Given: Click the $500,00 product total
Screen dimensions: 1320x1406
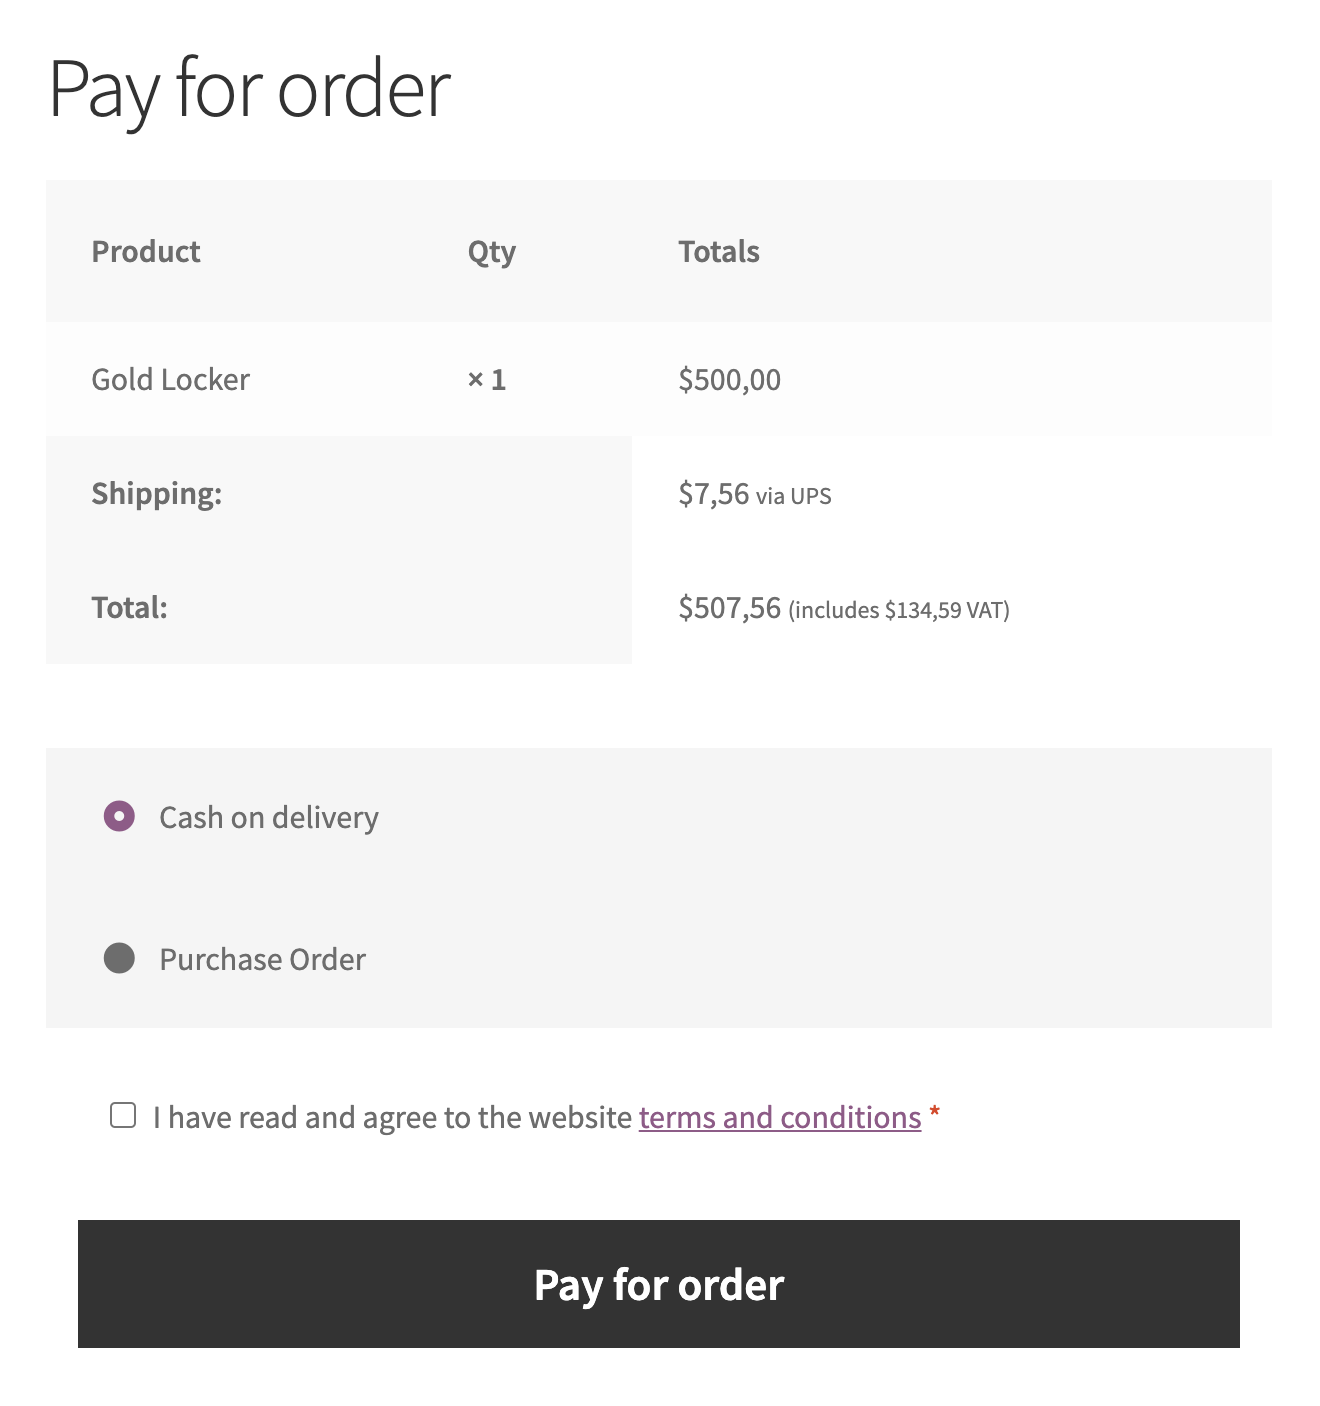Looking at the screenshot, I should [x=729, y=380].
